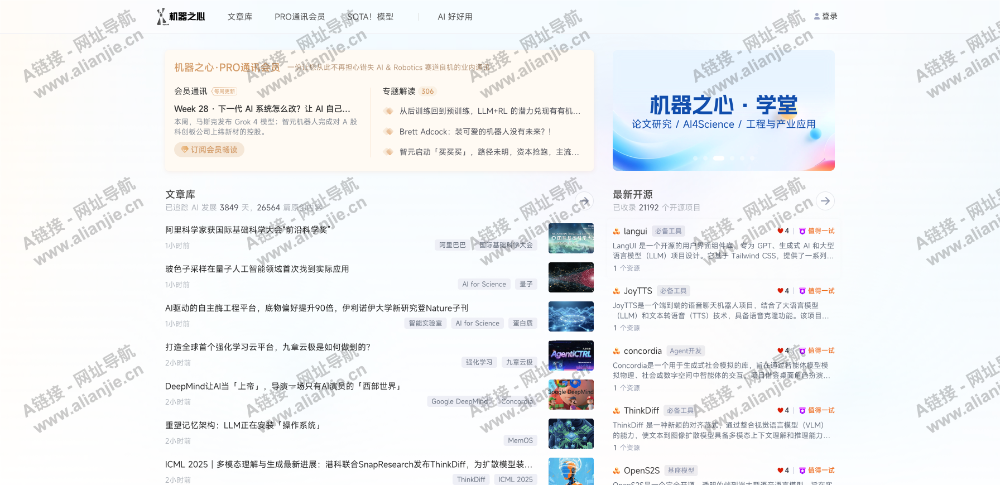Viewport: 1000px width, 485px height.
Task: Like langui with its heart icon
Action: tap(780, 231)
